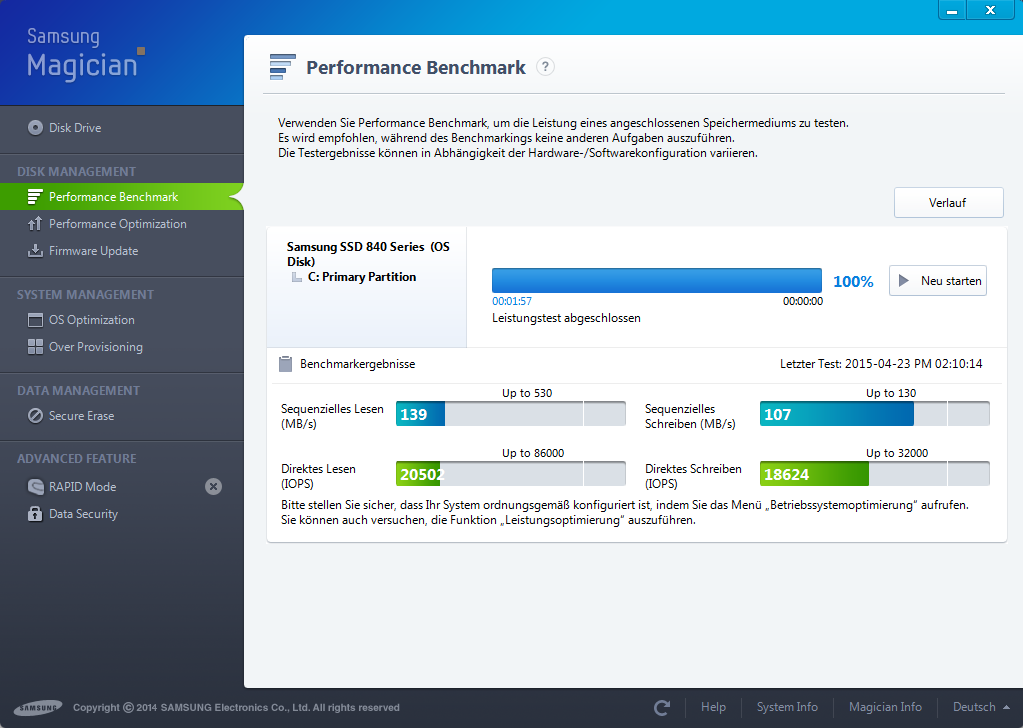Click the 'Up to 130' label
The height and width of the screenshot is (728, 1023).
tap(891, 393)
